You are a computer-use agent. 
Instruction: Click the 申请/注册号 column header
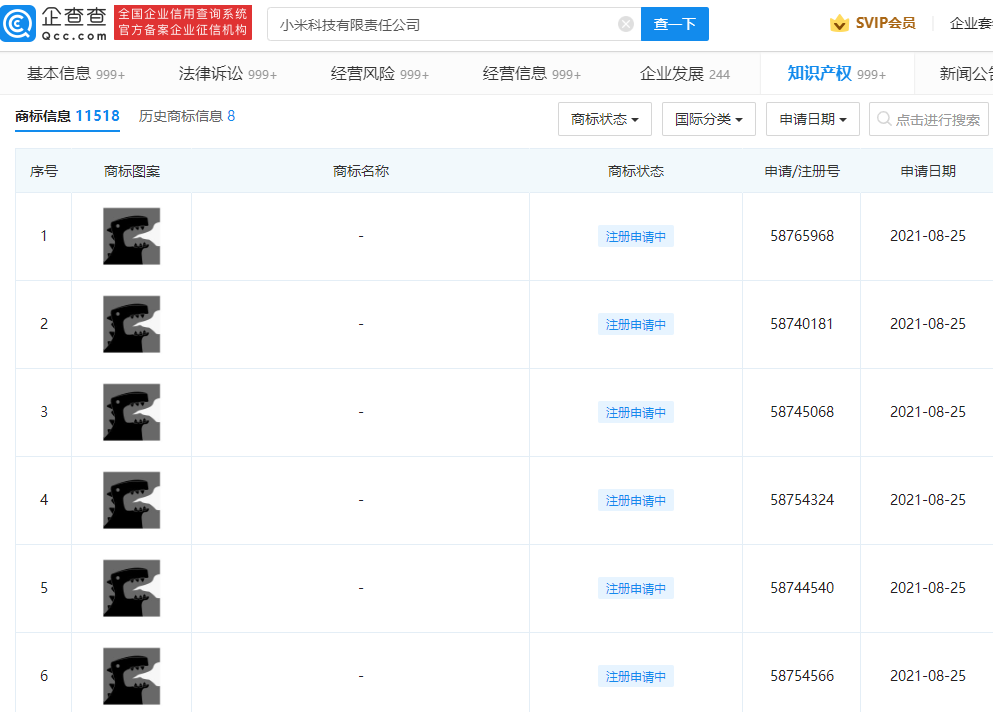[x=802, y=172]
